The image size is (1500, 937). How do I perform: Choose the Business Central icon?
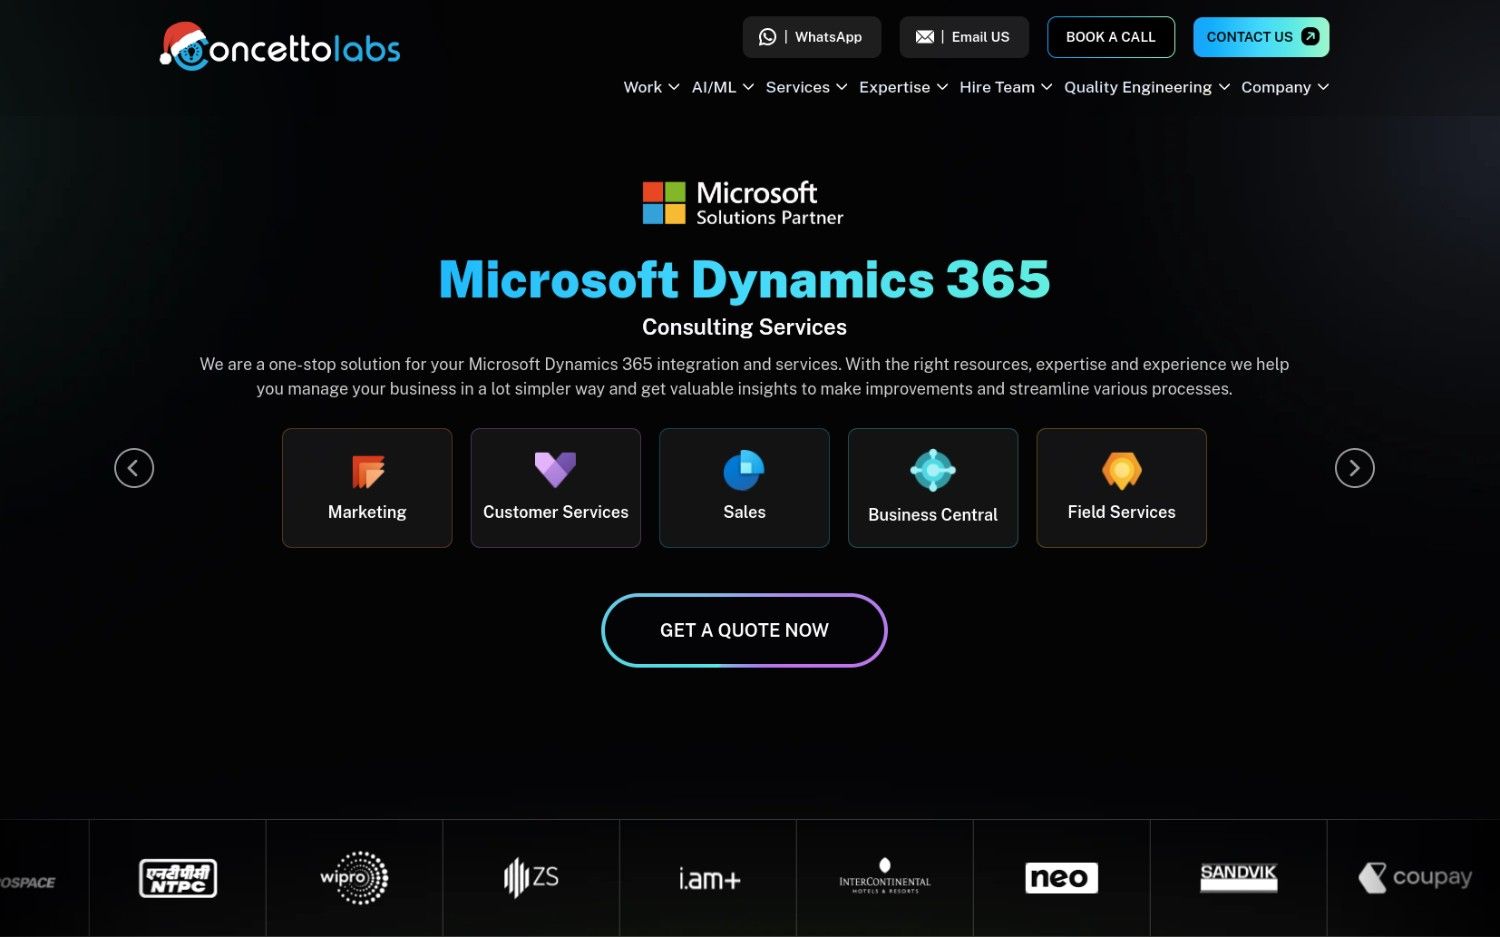pos(932,470)
